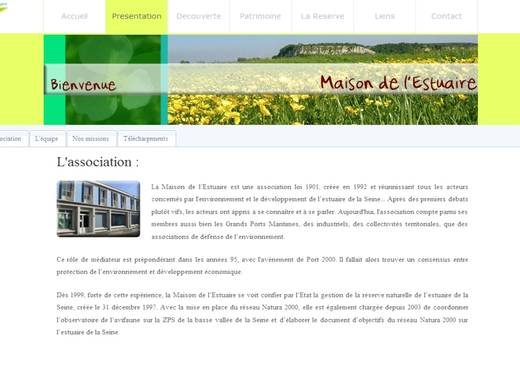Click the Bienvenue banner label
Image resolution: width=520 pixels, height=367 pixels.
(83, 85)
